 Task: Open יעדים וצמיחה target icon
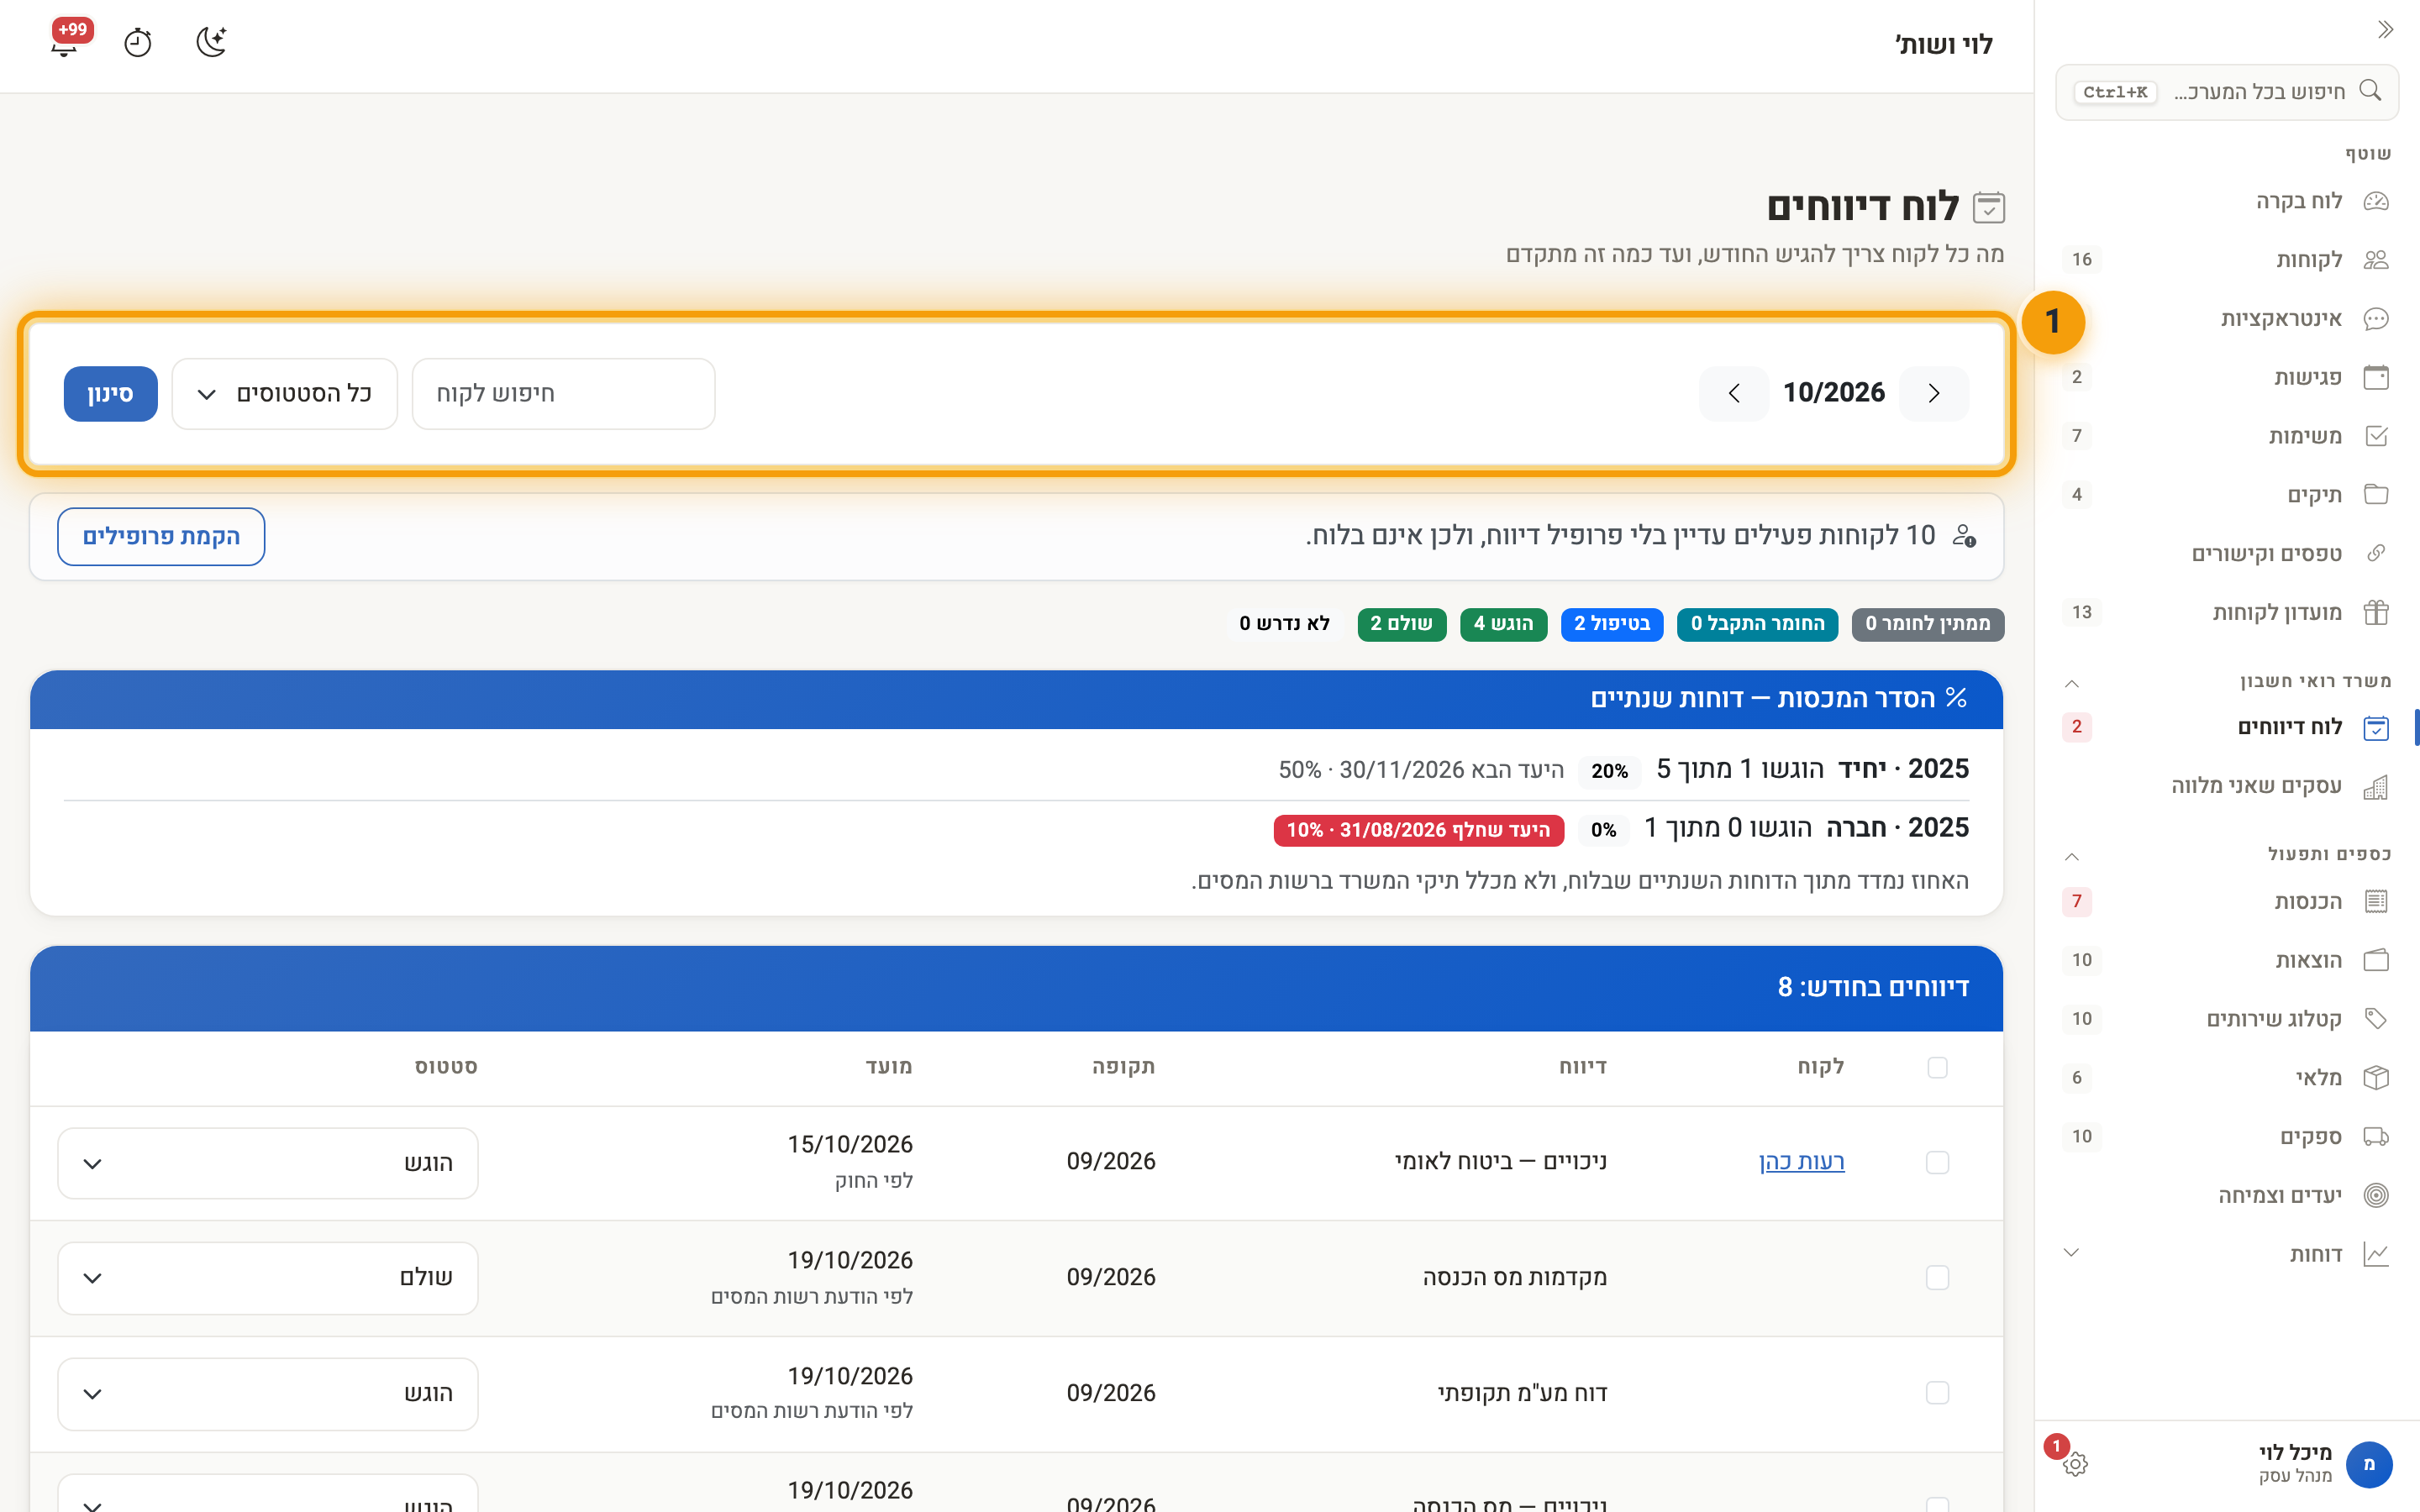click(2376, 1195)
